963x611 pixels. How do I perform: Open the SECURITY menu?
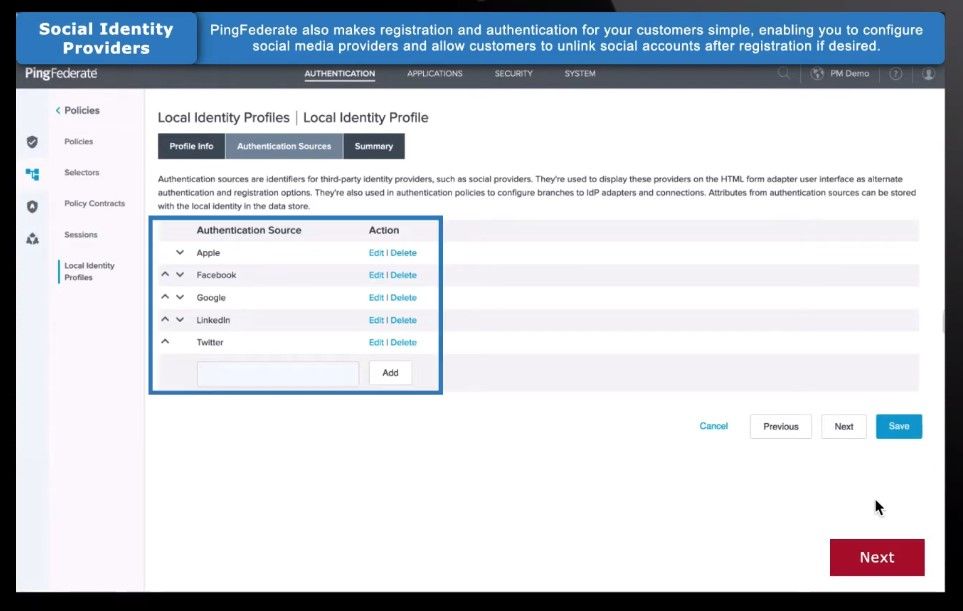click(x=513, y=74)
